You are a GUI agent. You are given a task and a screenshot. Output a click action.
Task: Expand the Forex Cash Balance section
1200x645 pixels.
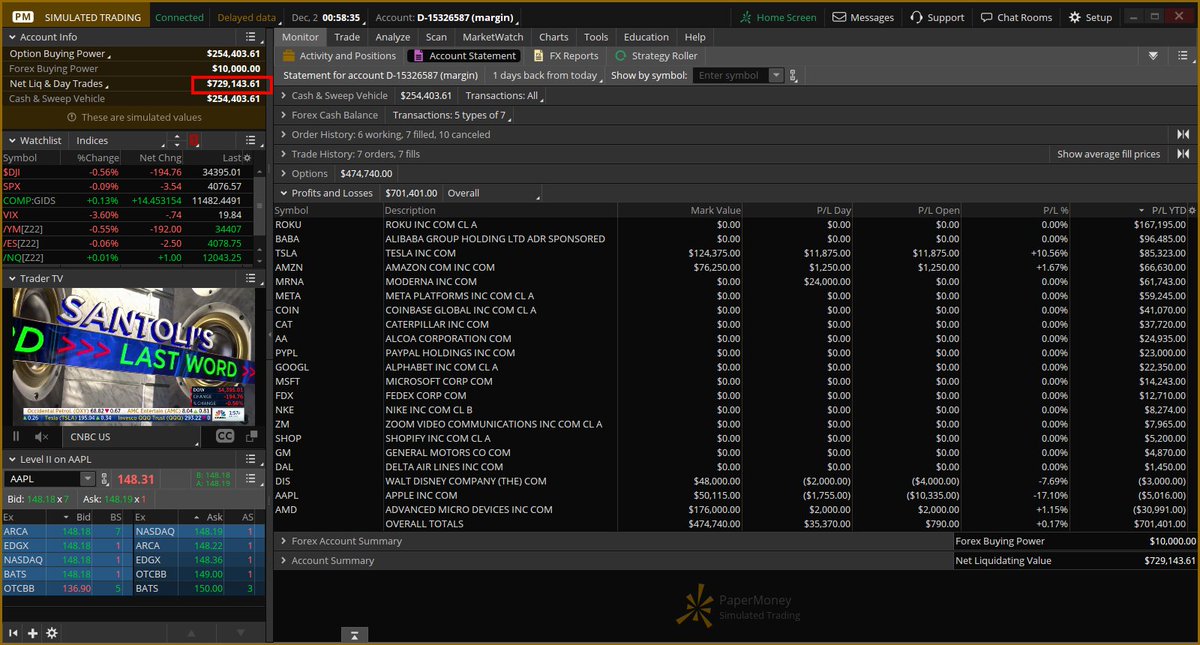click(283, 115)
